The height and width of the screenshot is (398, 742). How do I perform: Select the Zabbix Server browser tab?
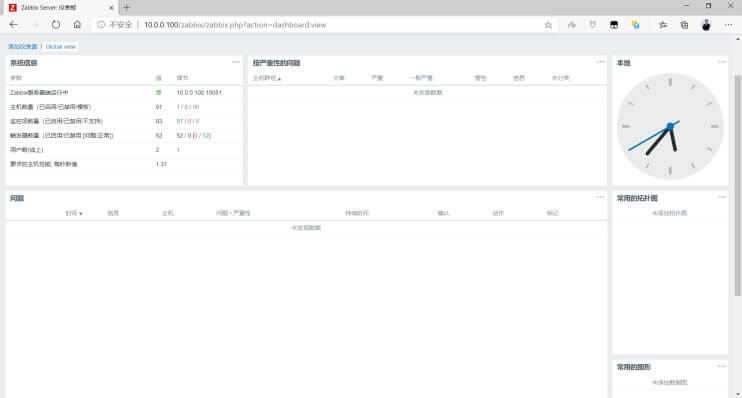(60, 8)
